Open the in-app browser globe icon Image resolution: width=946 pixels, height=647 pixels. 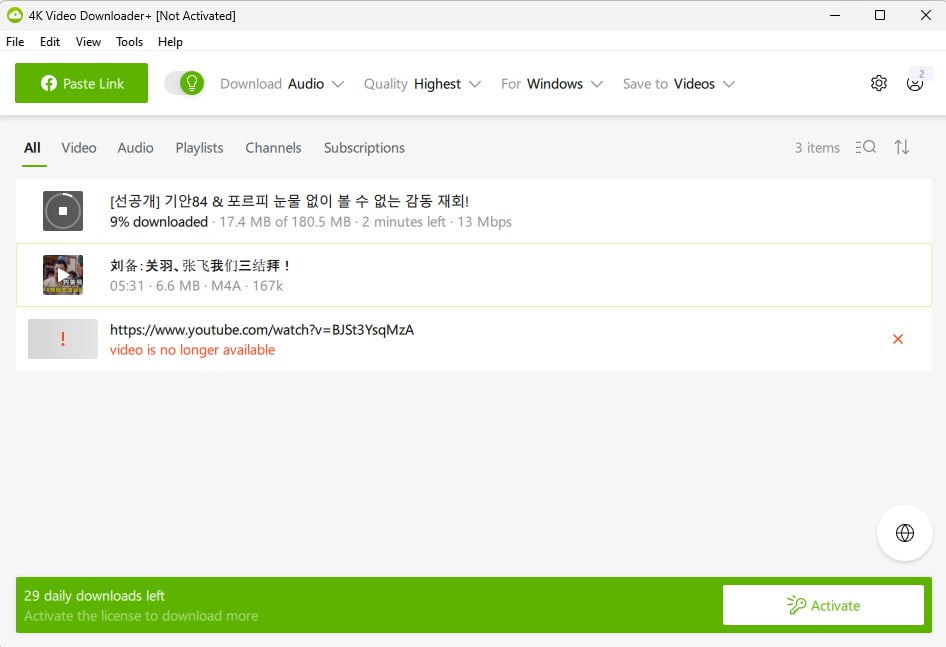point(905,533)
